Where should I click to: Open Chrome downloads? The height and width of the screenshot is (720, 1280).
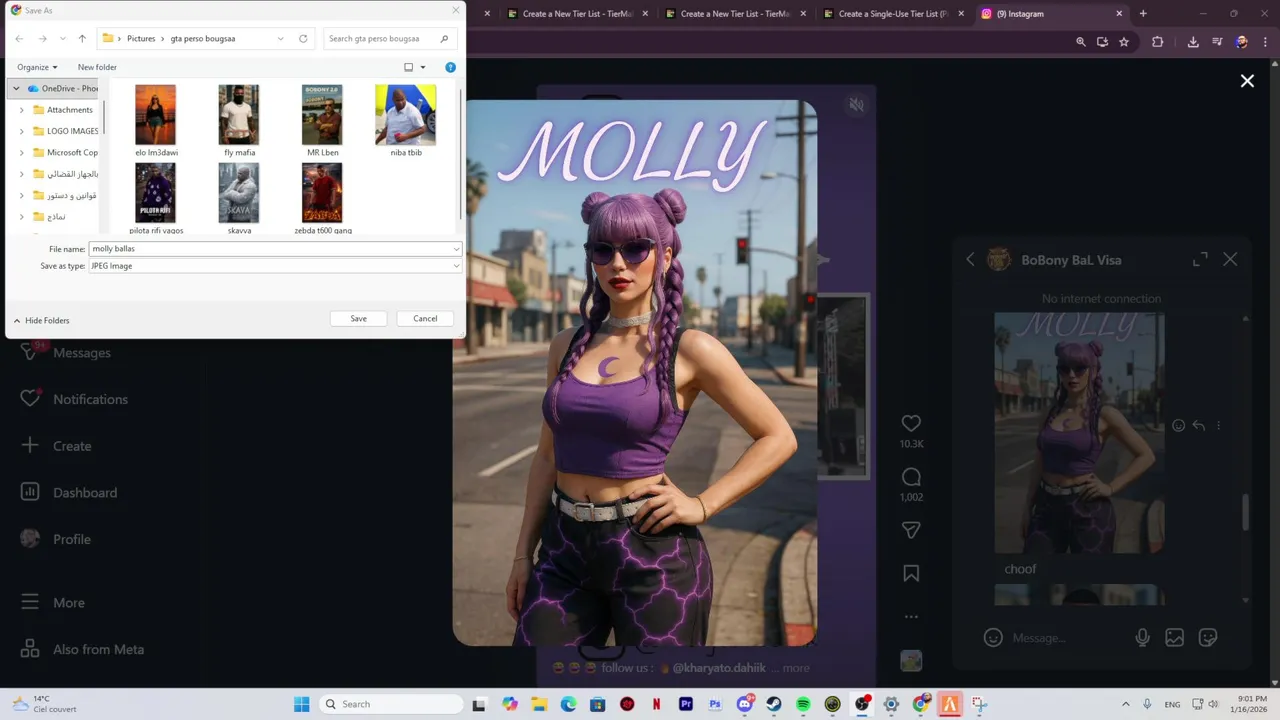(1193, 42)
